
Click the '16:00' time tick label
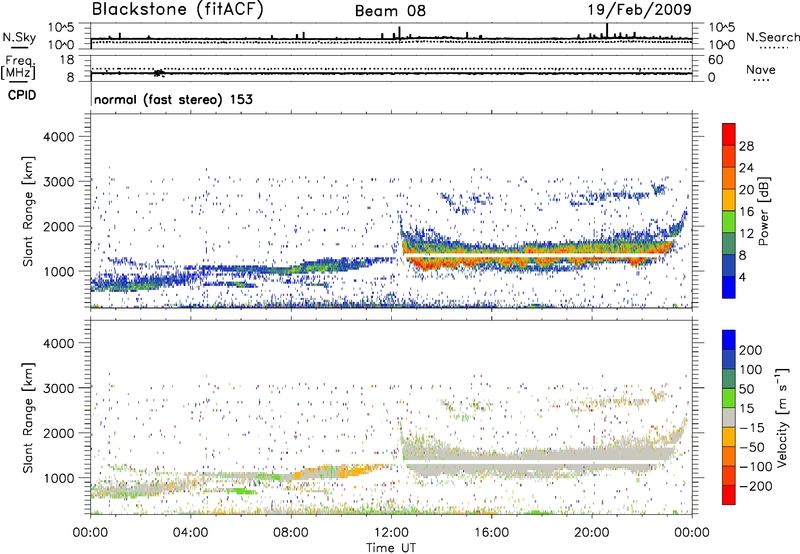491,533
